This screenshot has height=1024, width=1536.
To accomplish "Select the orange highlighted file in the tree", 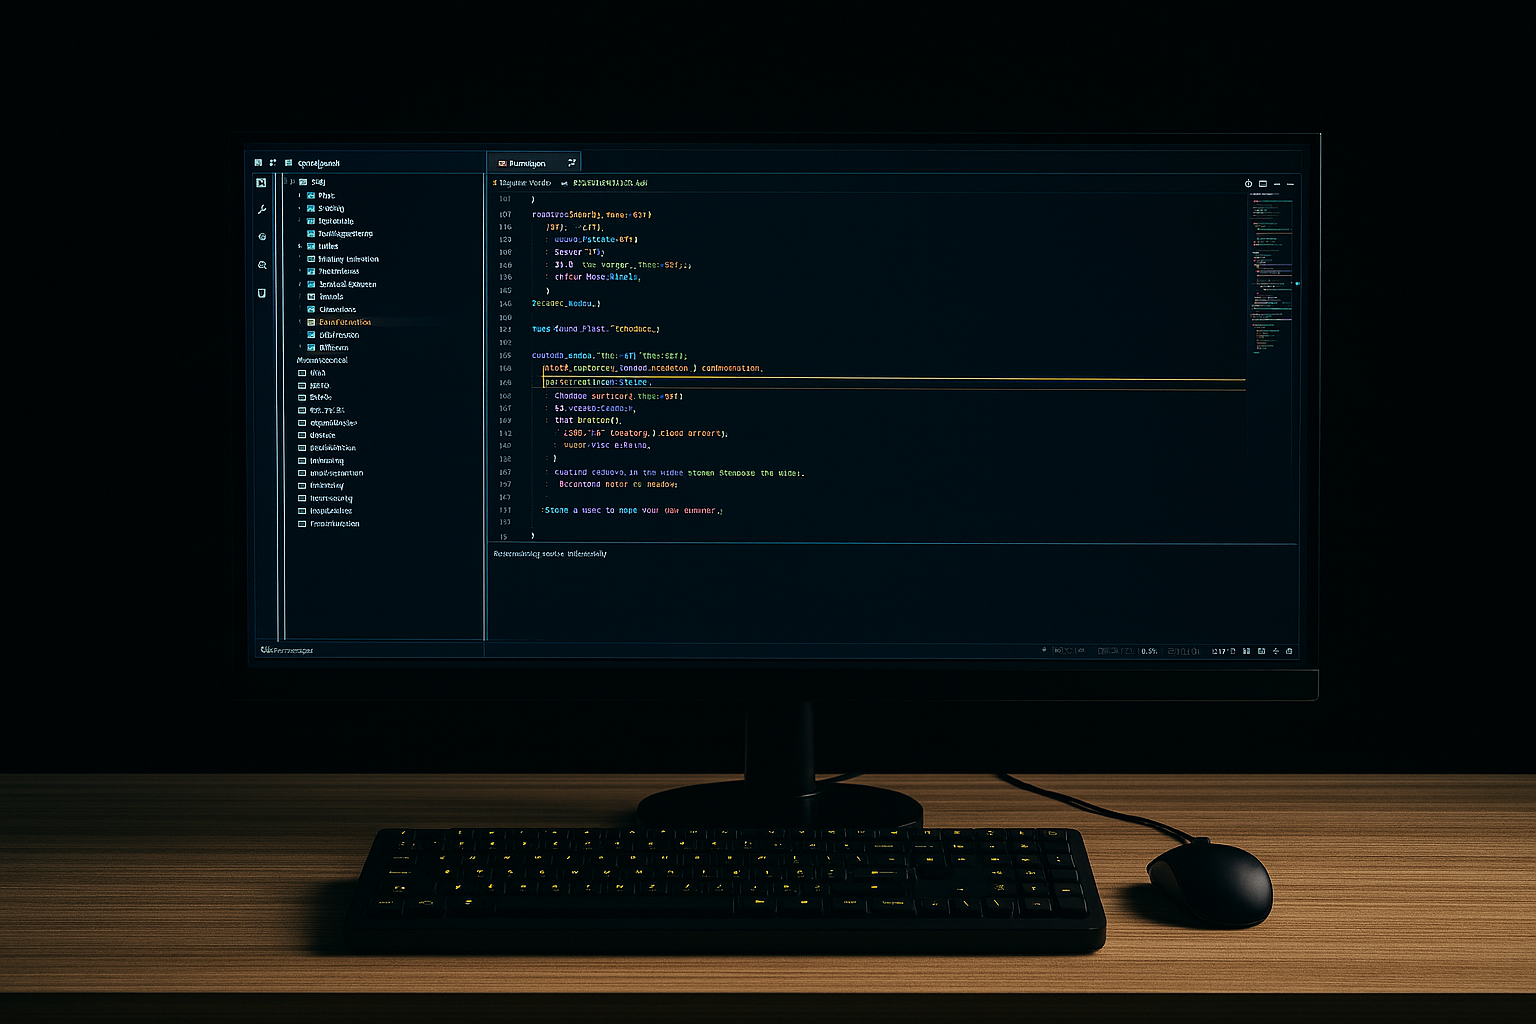I will (345, 322).
